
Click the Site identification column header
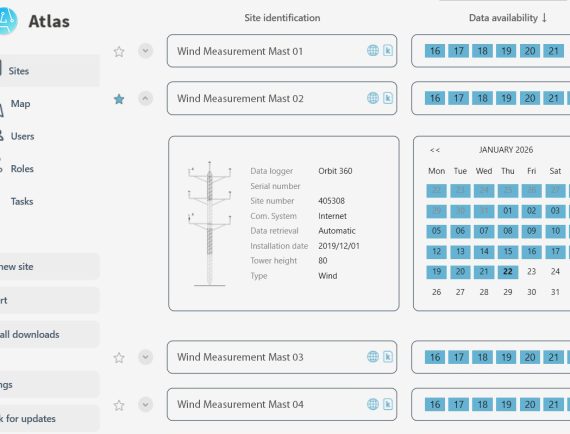tap(282, 18)
